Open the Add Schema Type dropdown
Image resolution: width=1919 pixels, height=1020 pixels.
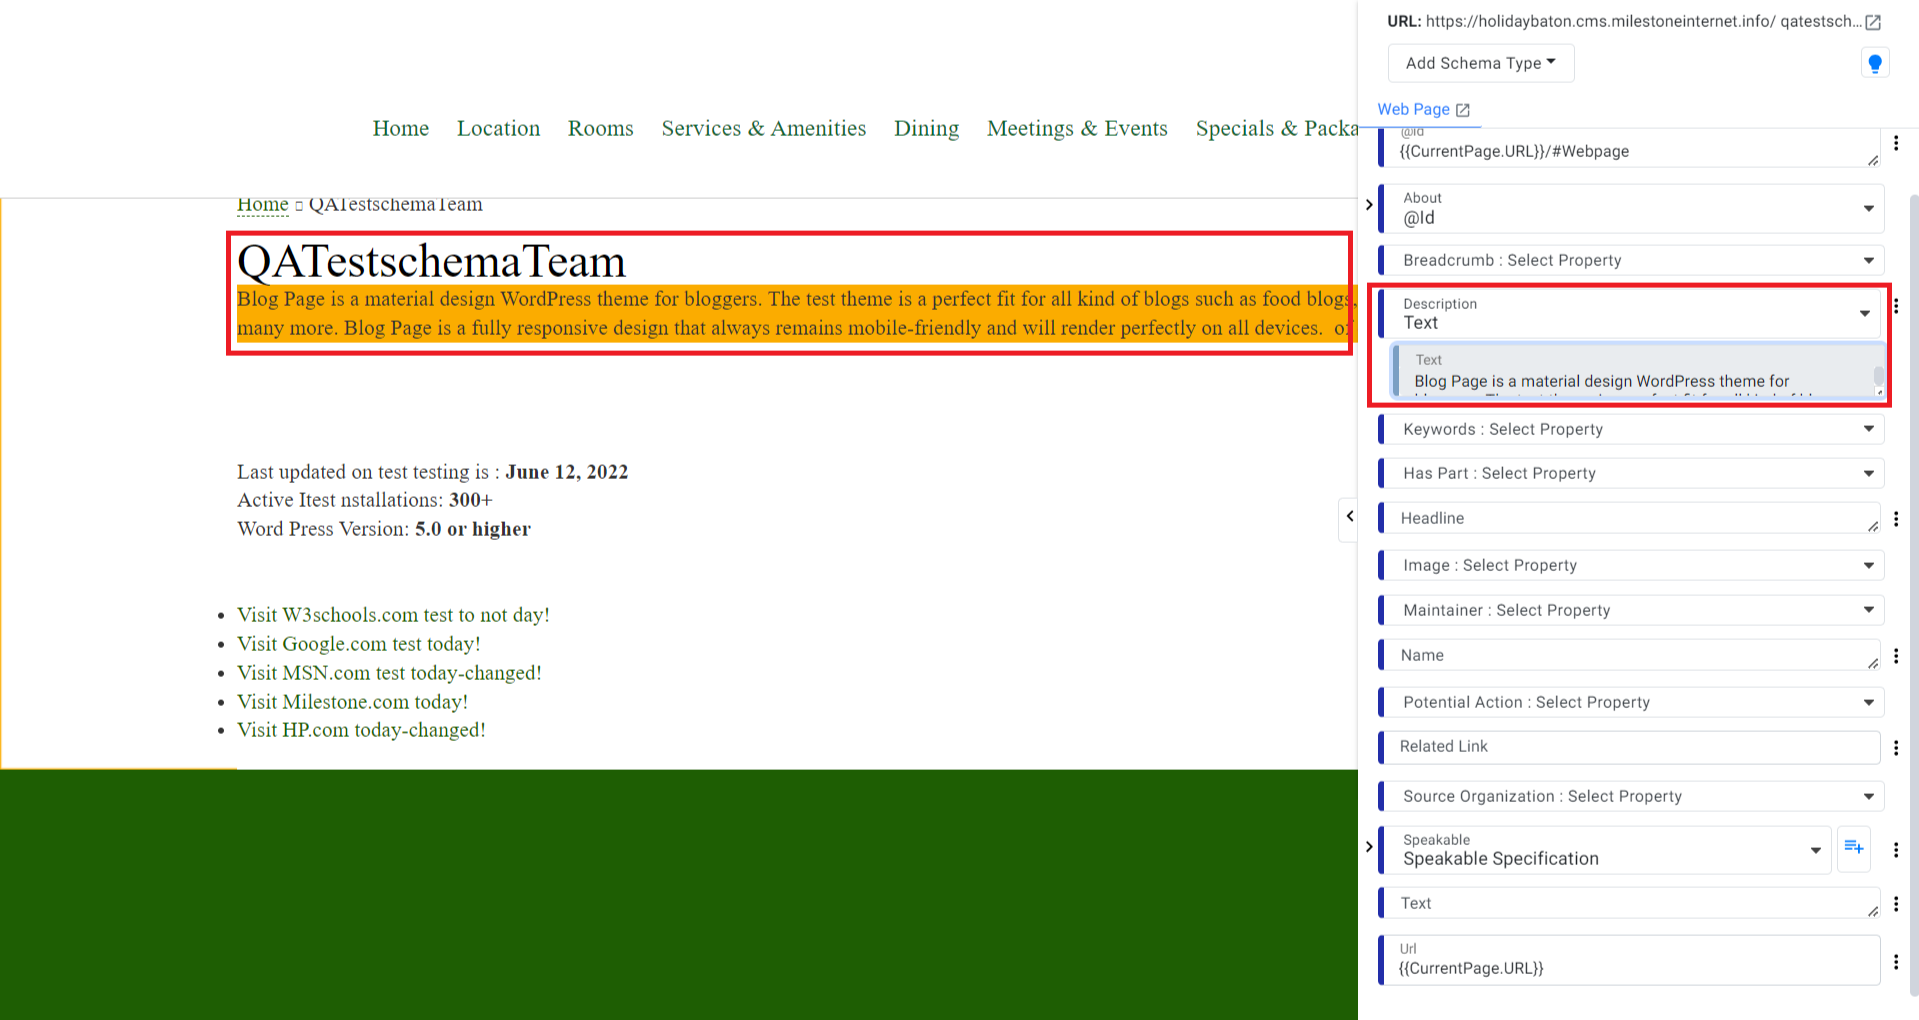point(1481,63)
